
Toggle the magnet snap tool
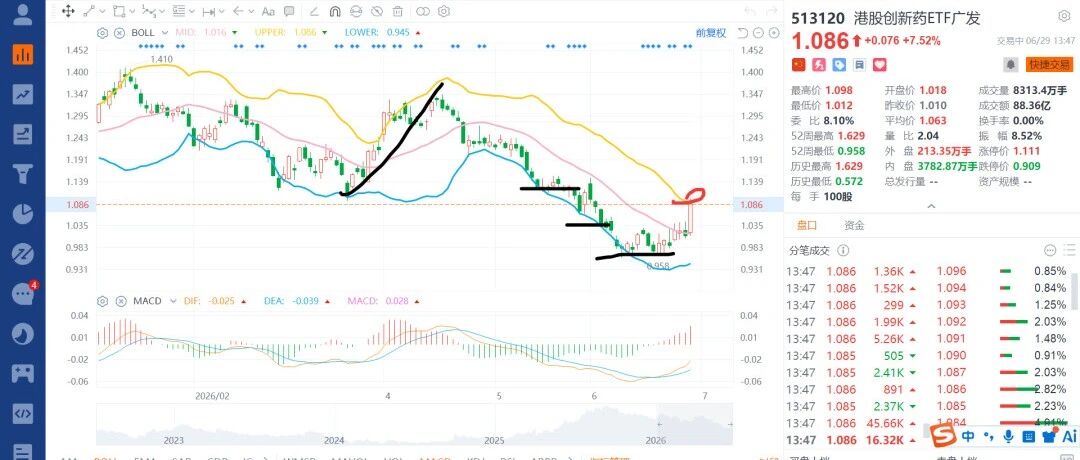coord(335,11)
